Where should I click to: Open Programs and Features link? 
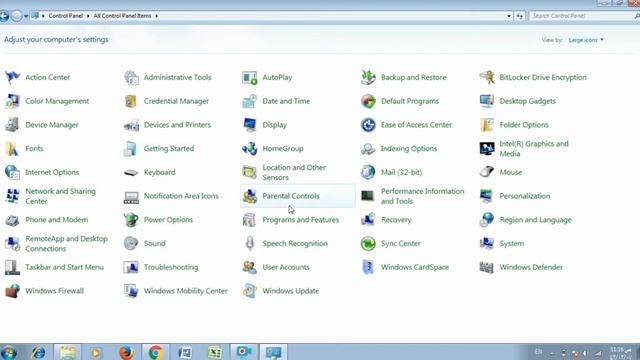300,220
